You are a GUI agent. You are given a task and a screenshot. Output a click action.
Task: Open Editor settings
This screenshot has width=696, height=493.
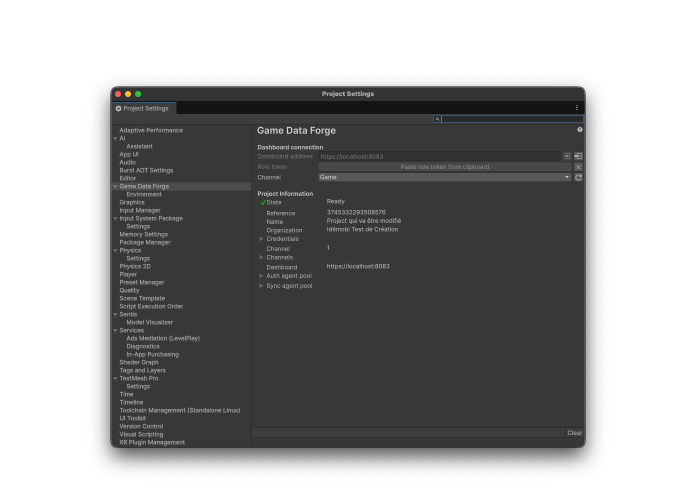click(x=127, y=178)
